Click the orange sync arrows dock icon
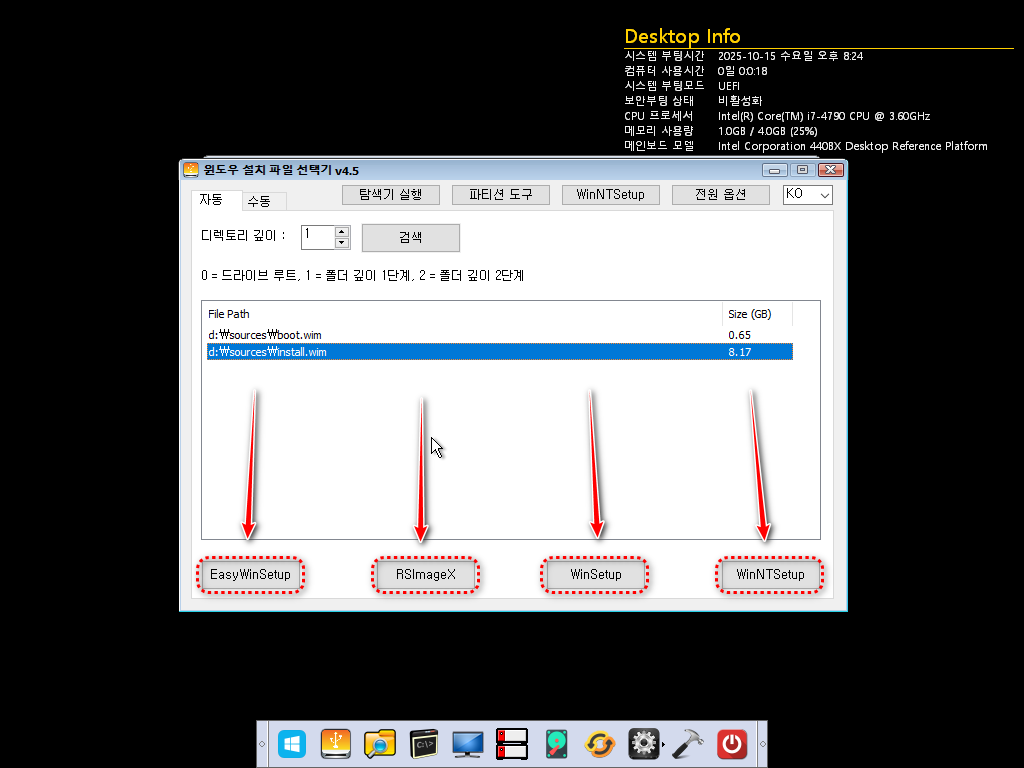Viewport: 1024px width, 768px height. [600, 744]
